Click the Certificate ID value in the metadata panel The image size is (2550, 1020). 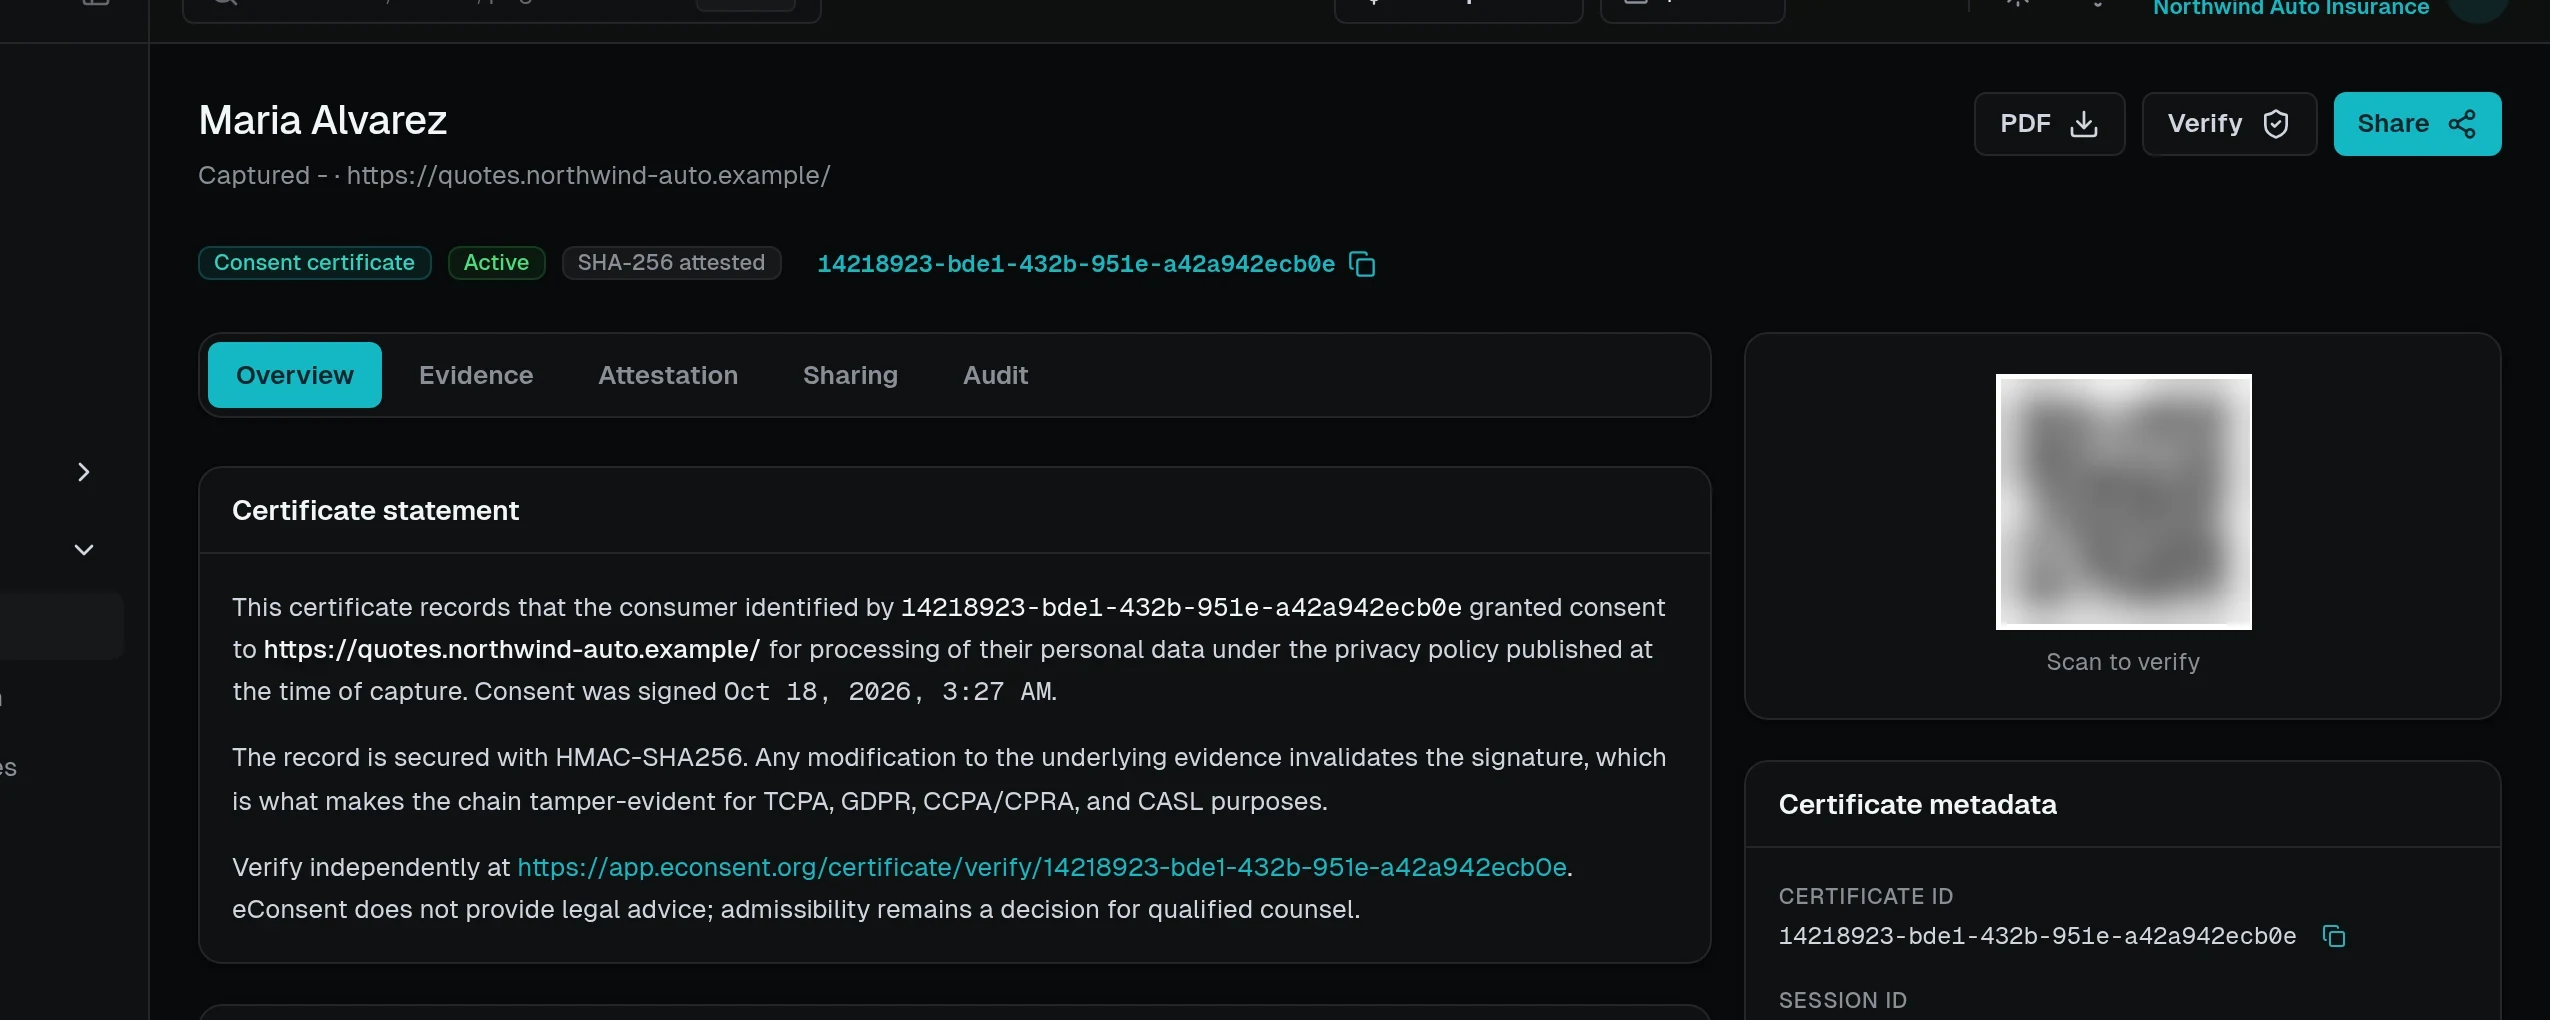pos(2037,936)
